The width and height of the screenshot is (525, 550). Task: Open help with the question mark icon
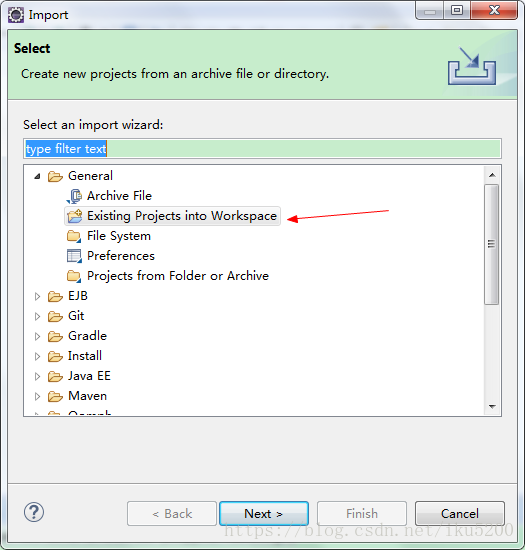[34, 512]
